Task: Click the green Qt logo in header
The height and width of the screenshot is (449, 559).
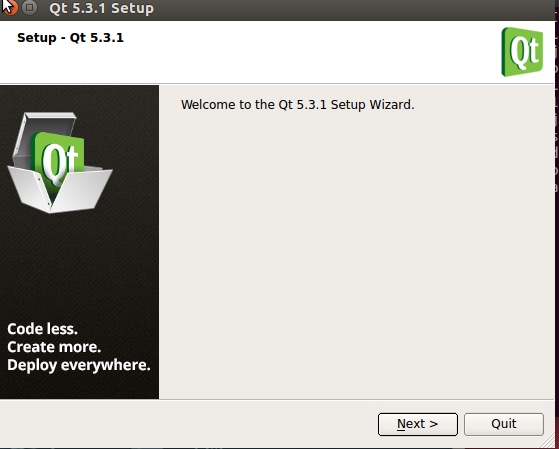Action: [522, 52]
